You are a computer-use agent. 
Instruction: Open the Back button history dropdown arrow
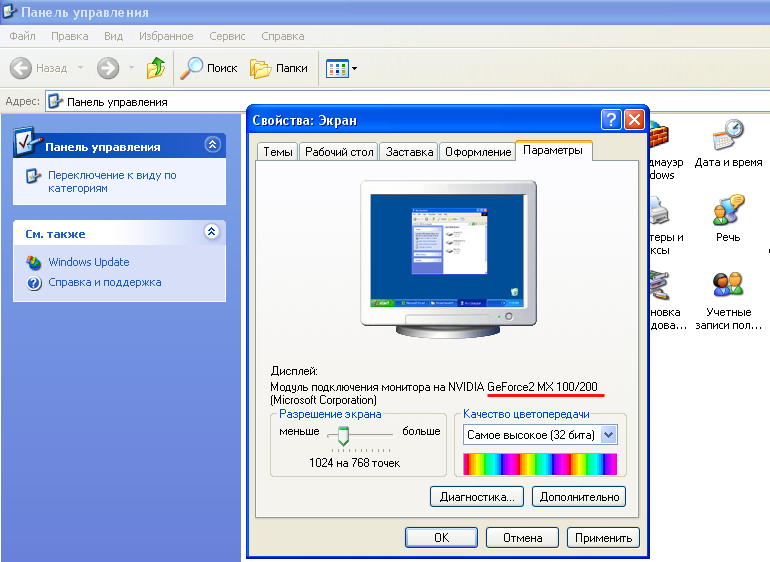click(81, 68)
